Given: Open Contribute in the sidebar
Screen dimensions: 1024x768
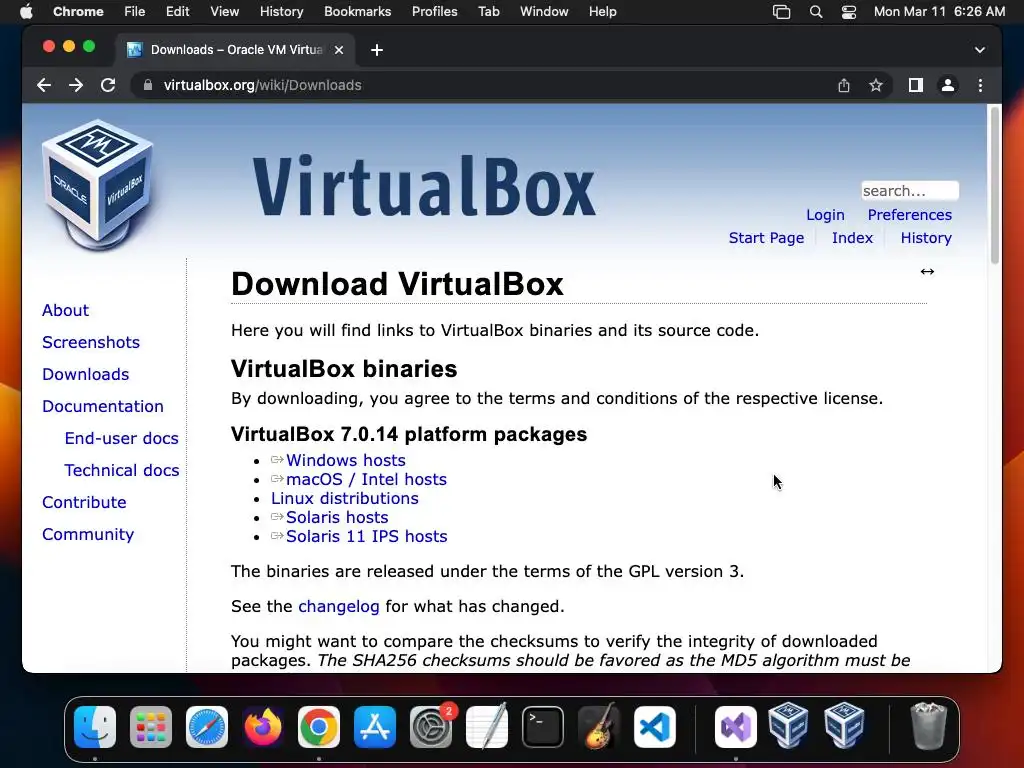Looking at the screenshot, I should pos(84,502).
